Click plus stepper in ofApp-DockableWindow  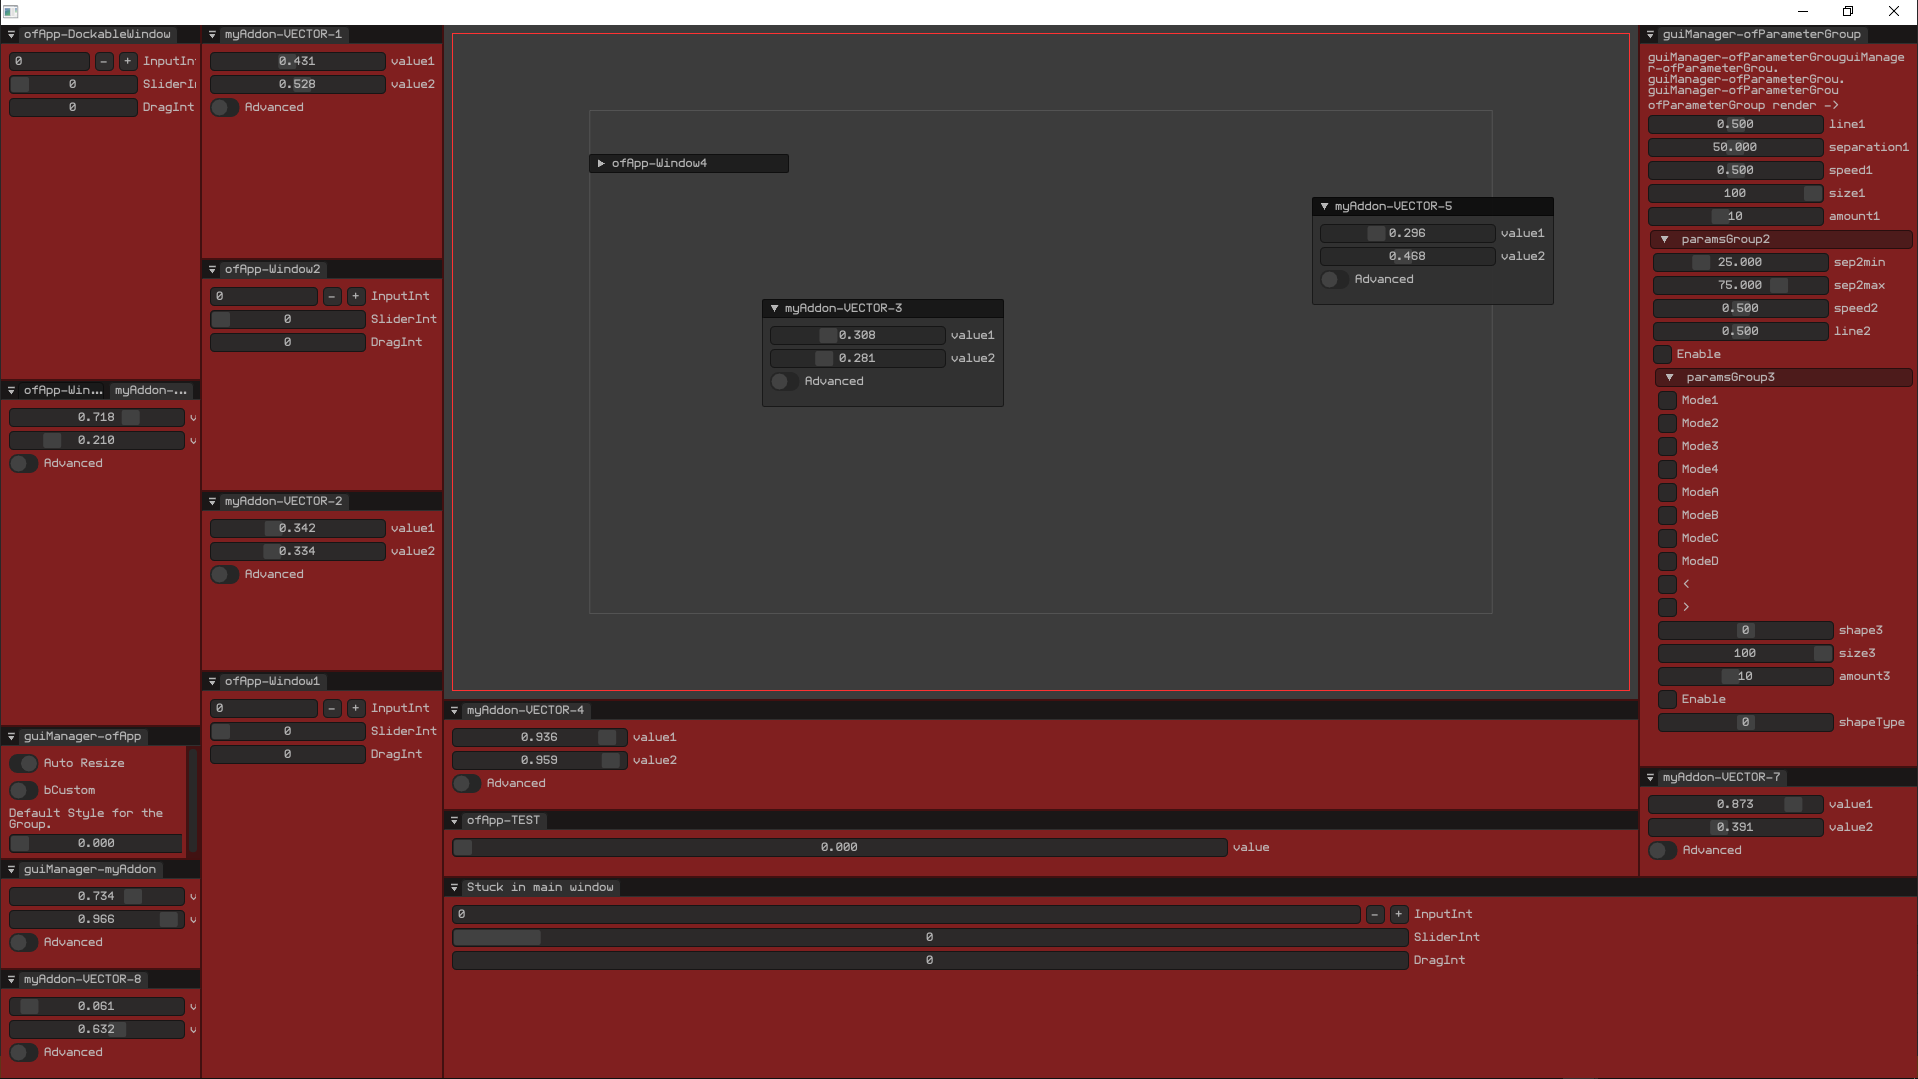point(128,61)
